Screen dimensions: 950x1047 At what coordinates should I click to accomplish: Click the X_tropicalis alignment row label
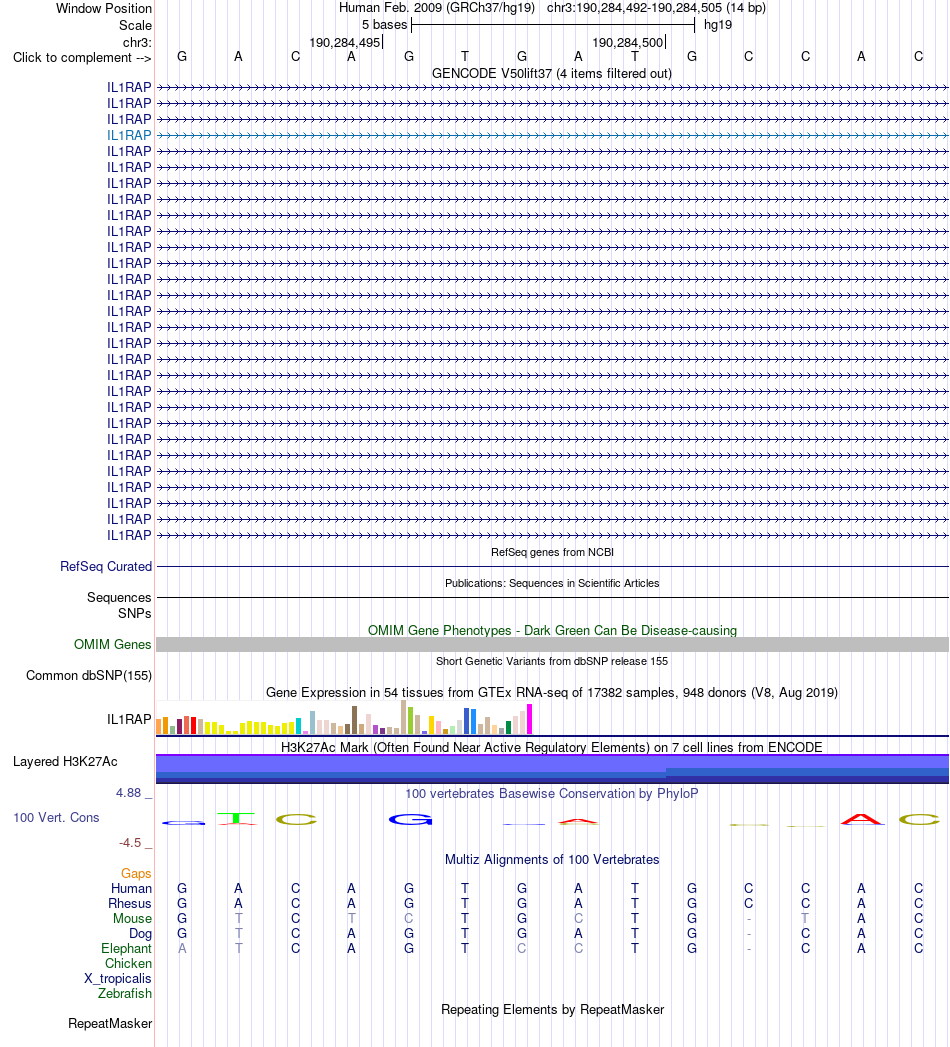click(x=117, y=978)
